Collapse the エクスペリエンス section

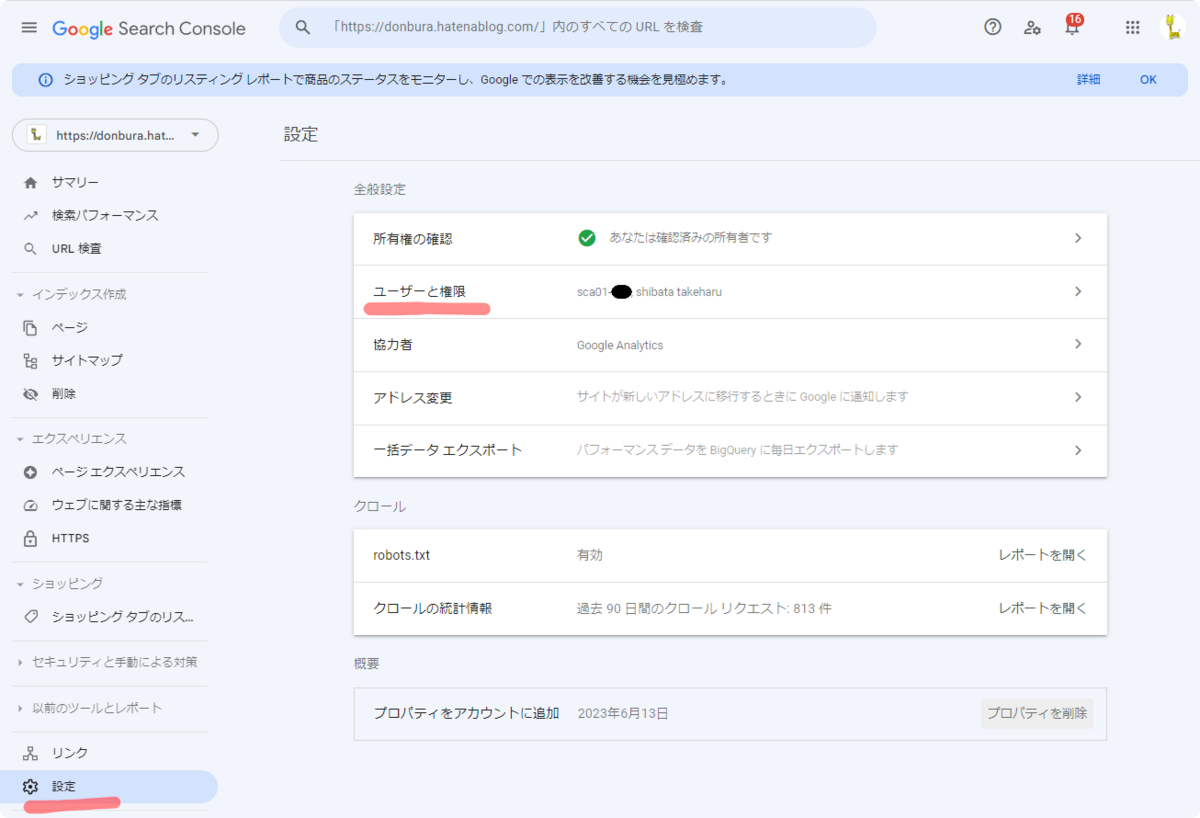click(x=20, y=439)
